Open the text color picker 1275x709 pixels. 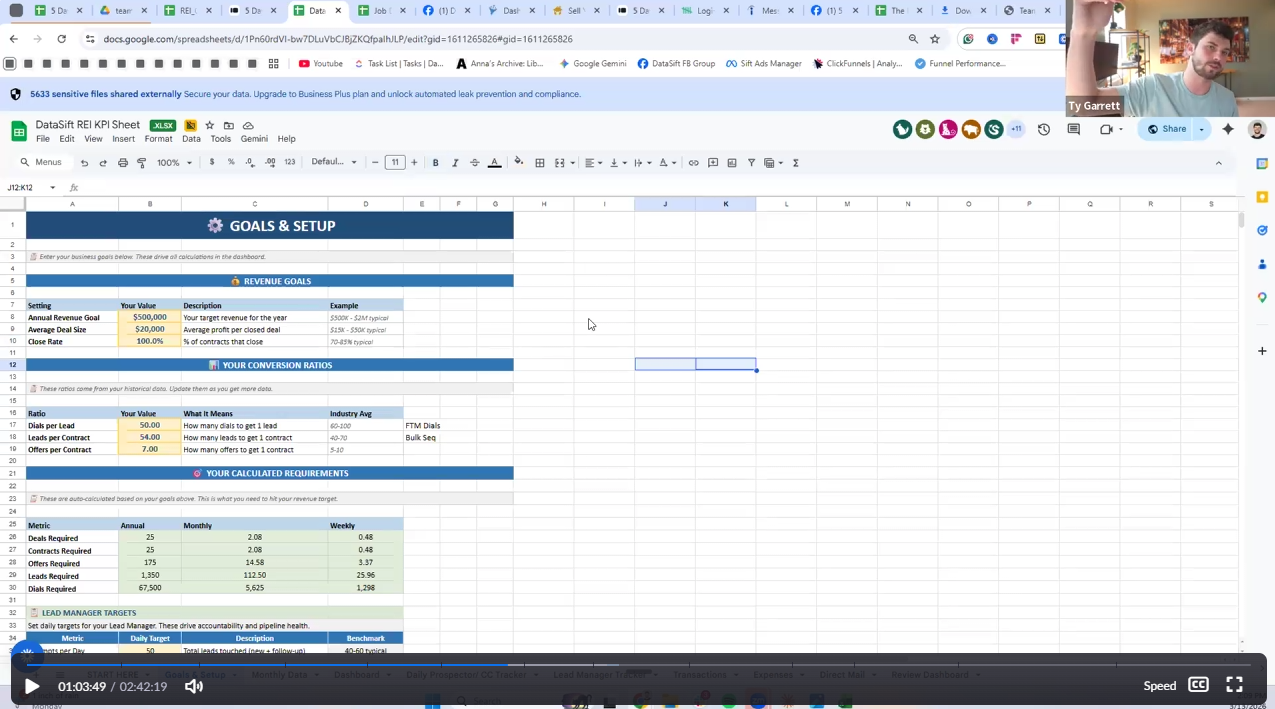pos(494,163)
